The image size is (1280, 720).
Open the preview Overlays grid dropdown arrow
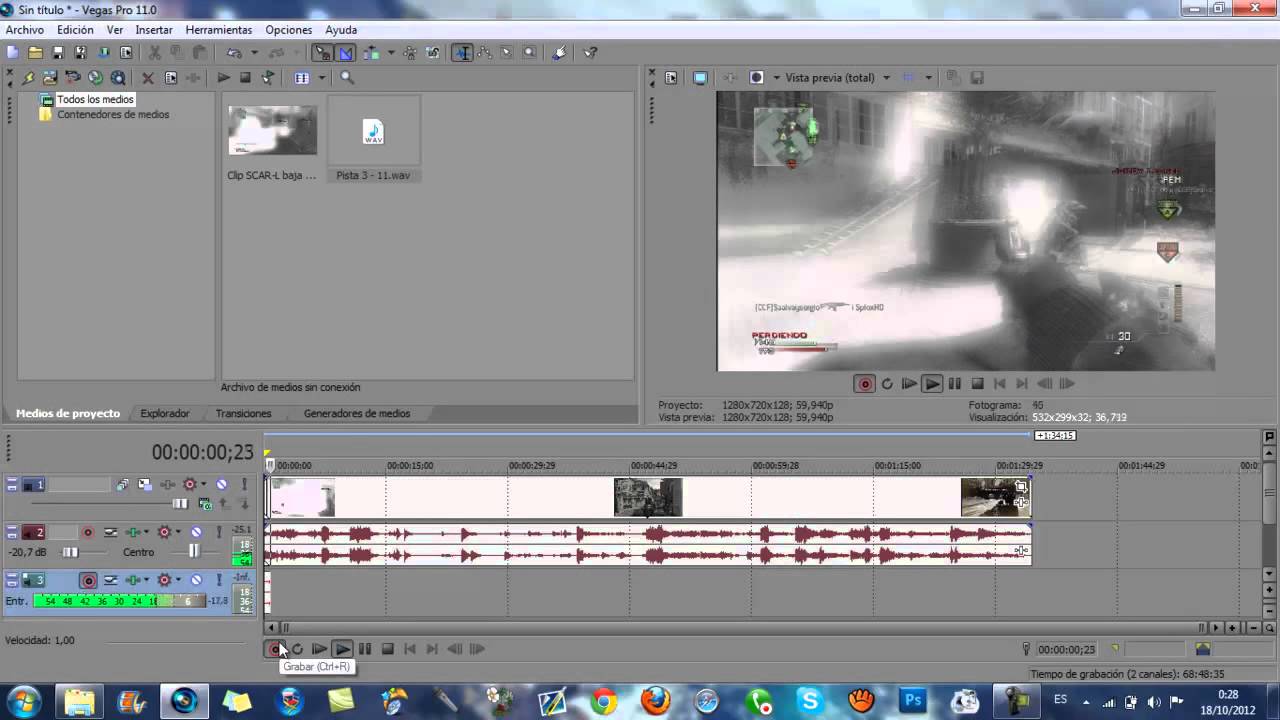(928, 77)
